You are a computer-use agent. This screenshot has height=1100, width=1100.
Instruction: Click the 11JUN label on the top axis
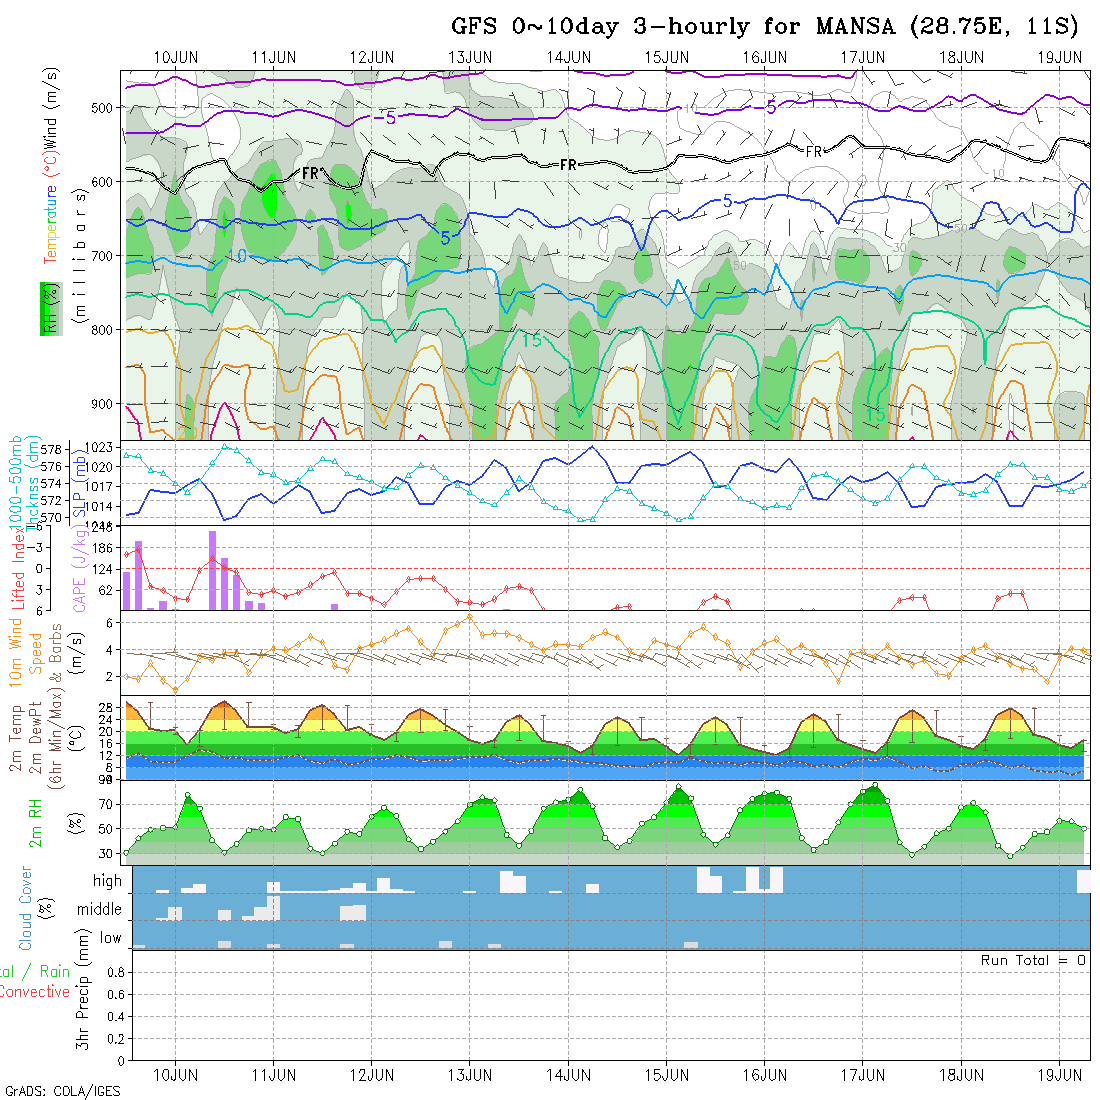(x=274, y=58)
